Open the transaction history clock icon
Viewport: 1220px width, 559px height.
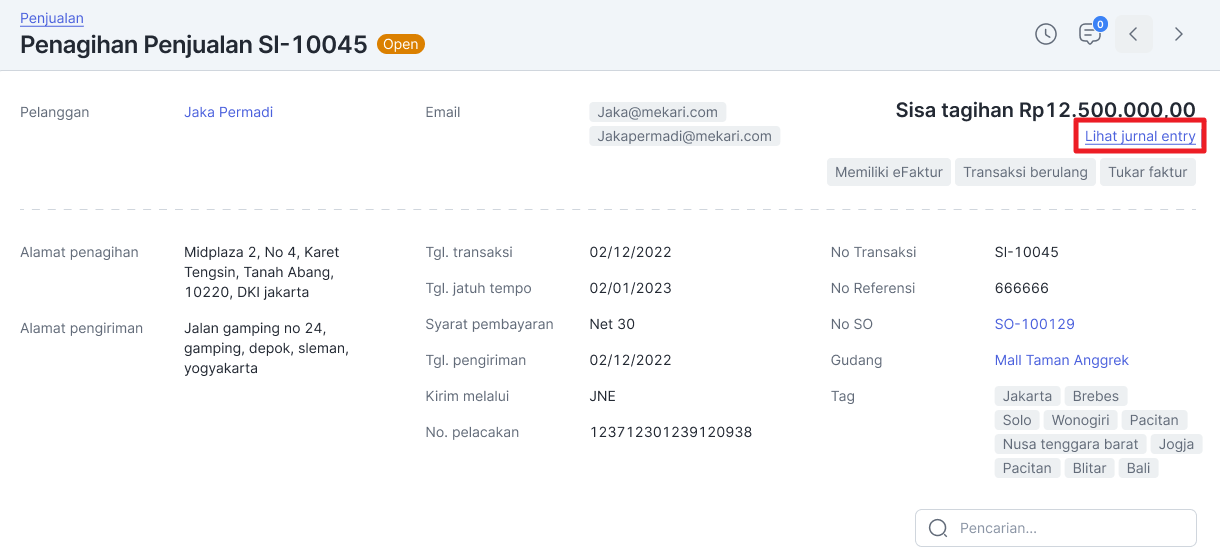point(1045,34)
